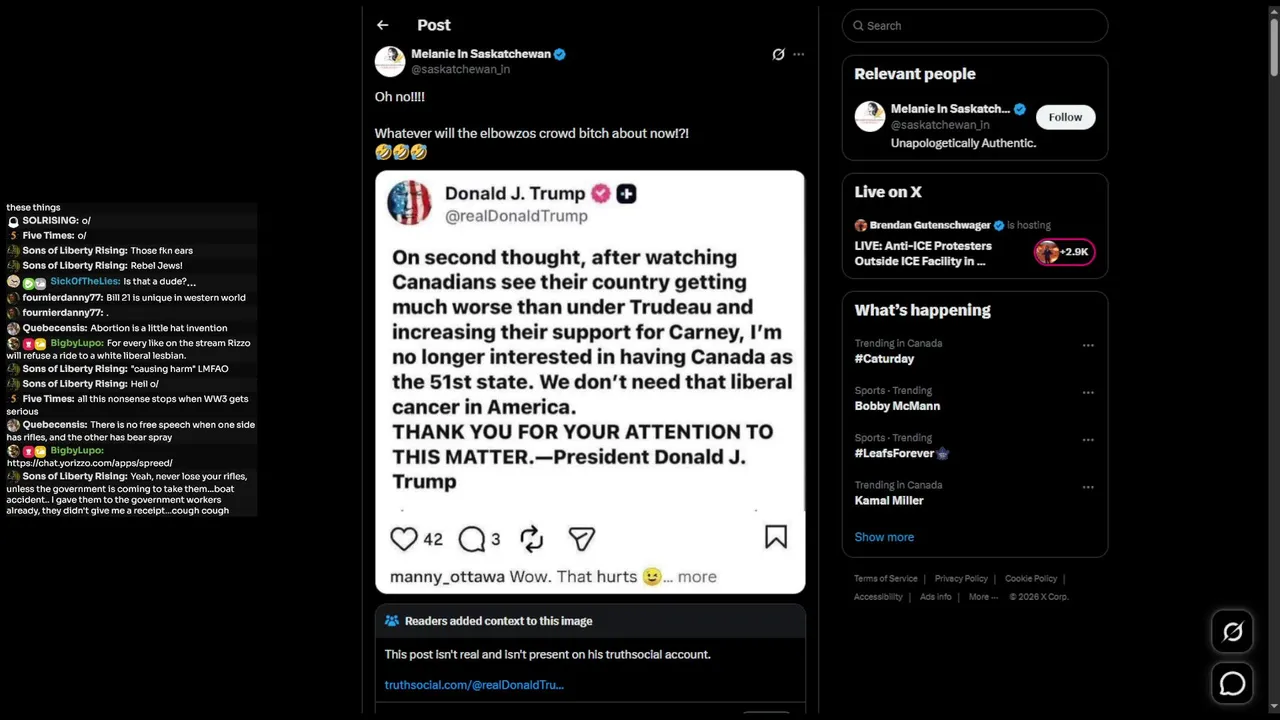Image resolution: width=1280 pixels, height=720 pixels.
Task: Click the comment bubble icon in the image
Action: (471, 539)
